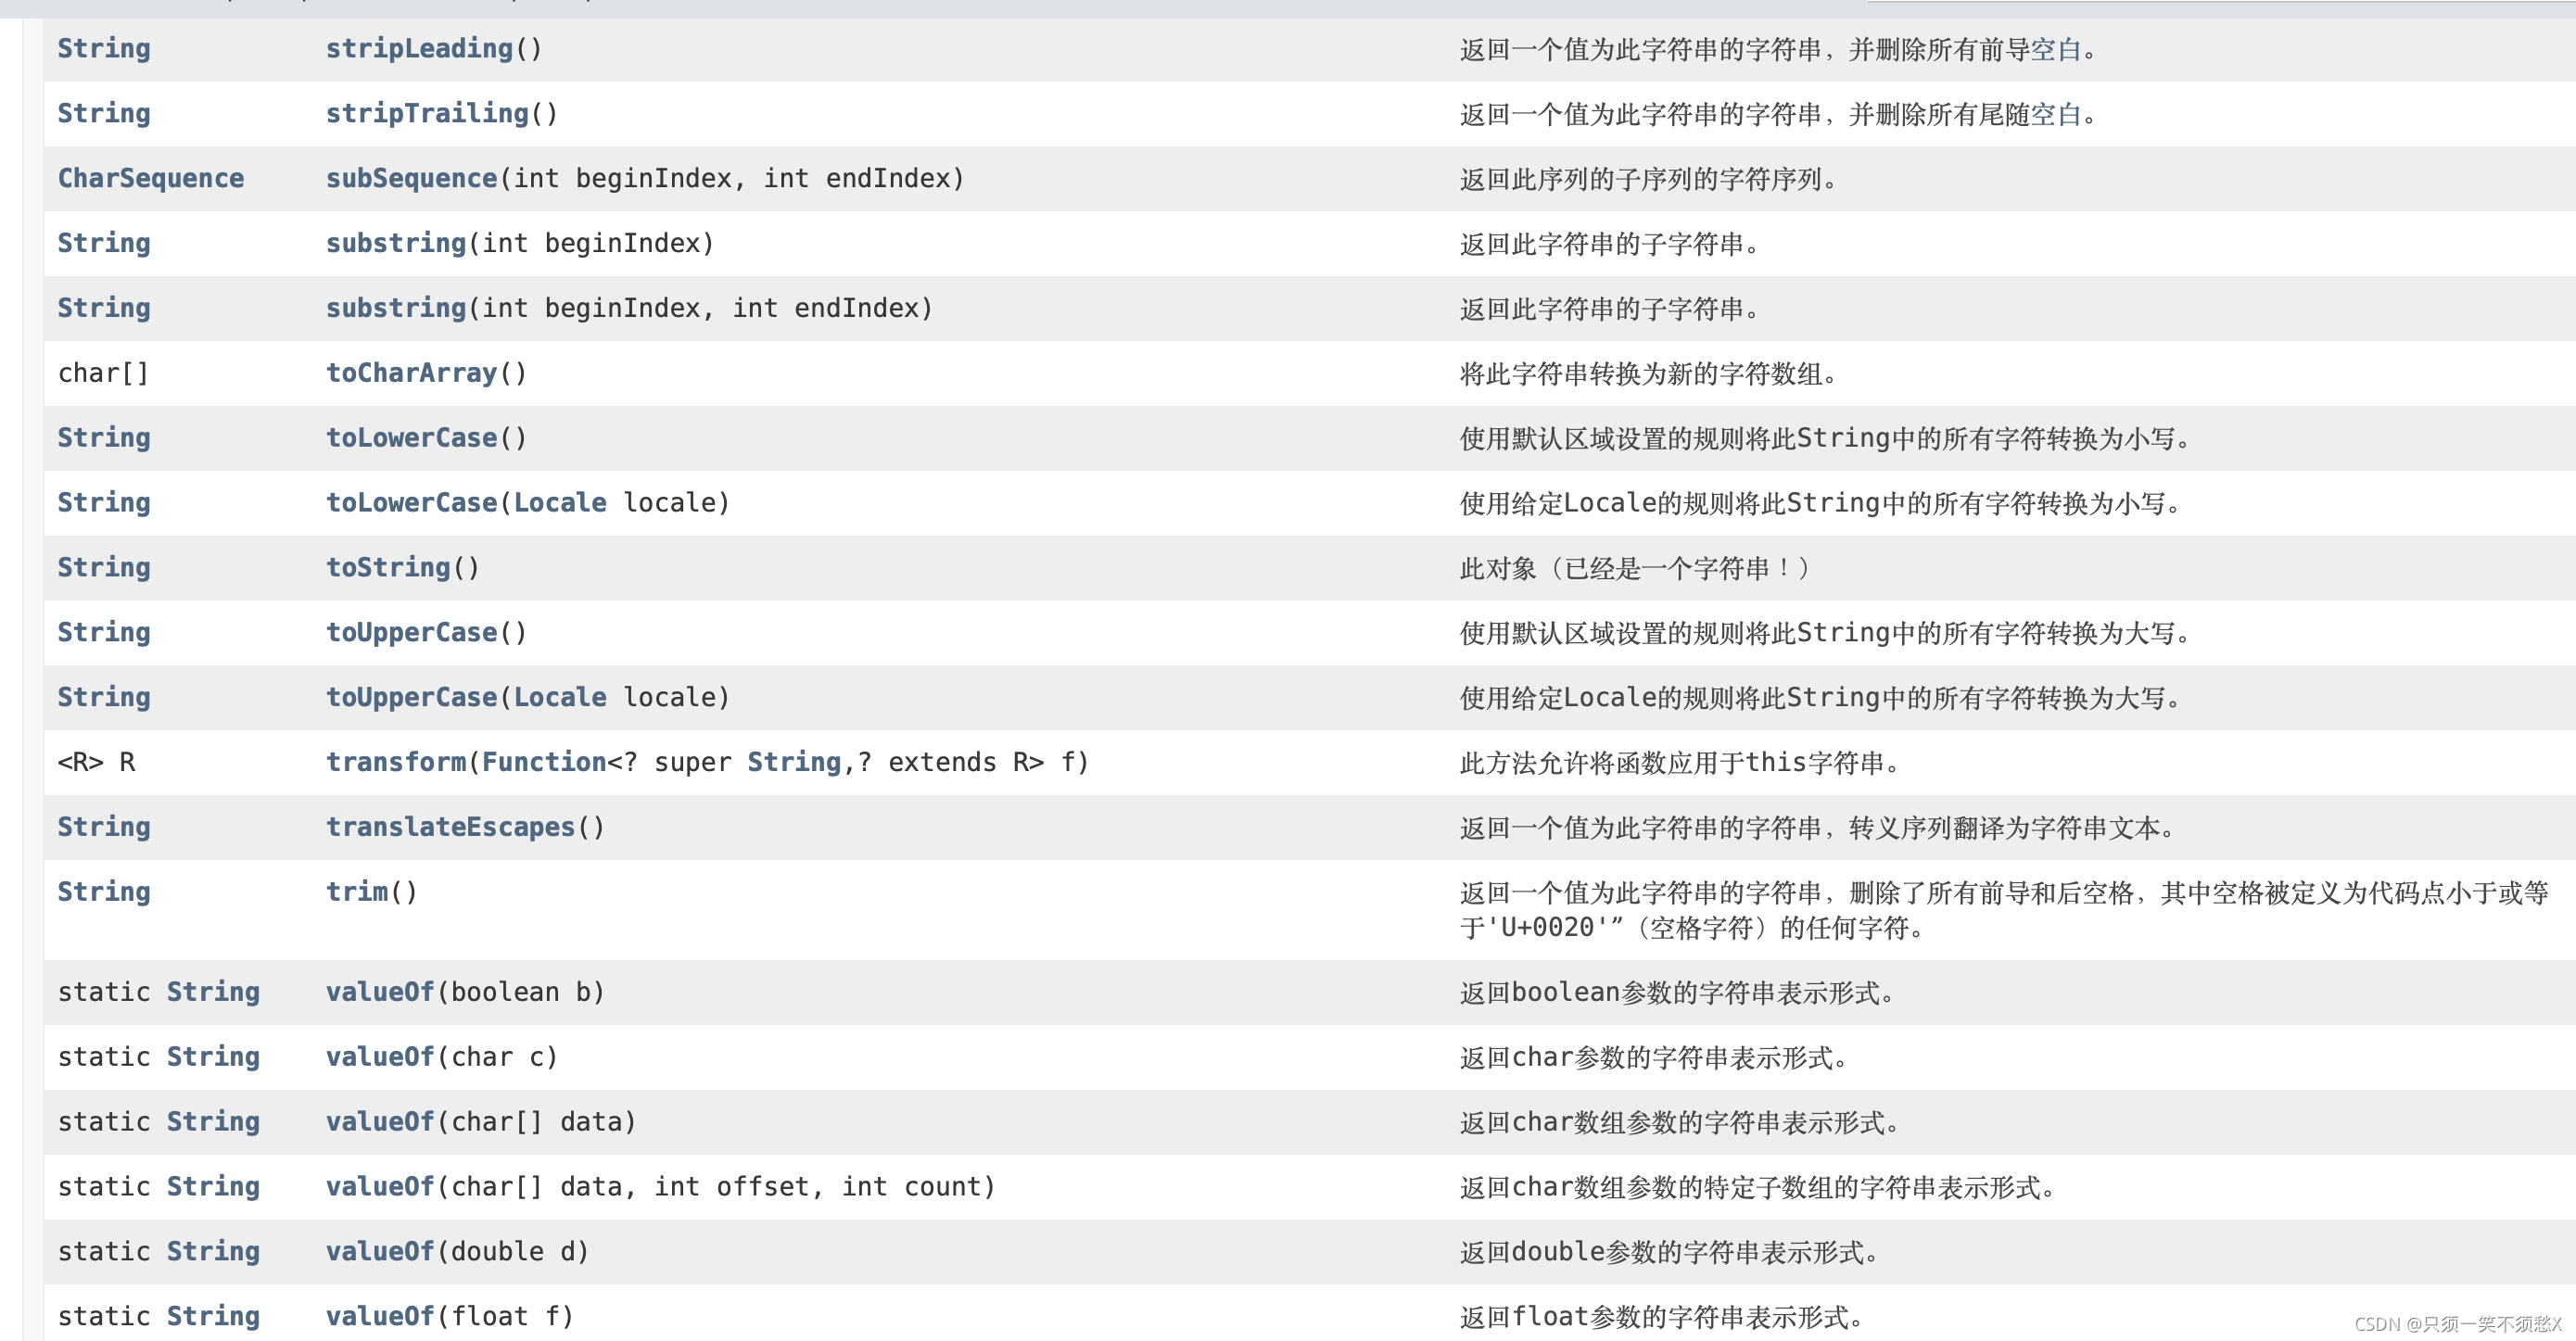Screen dimensions: 2576x1341
Task: Open the transform method link
Action: (x=395, y=763)
